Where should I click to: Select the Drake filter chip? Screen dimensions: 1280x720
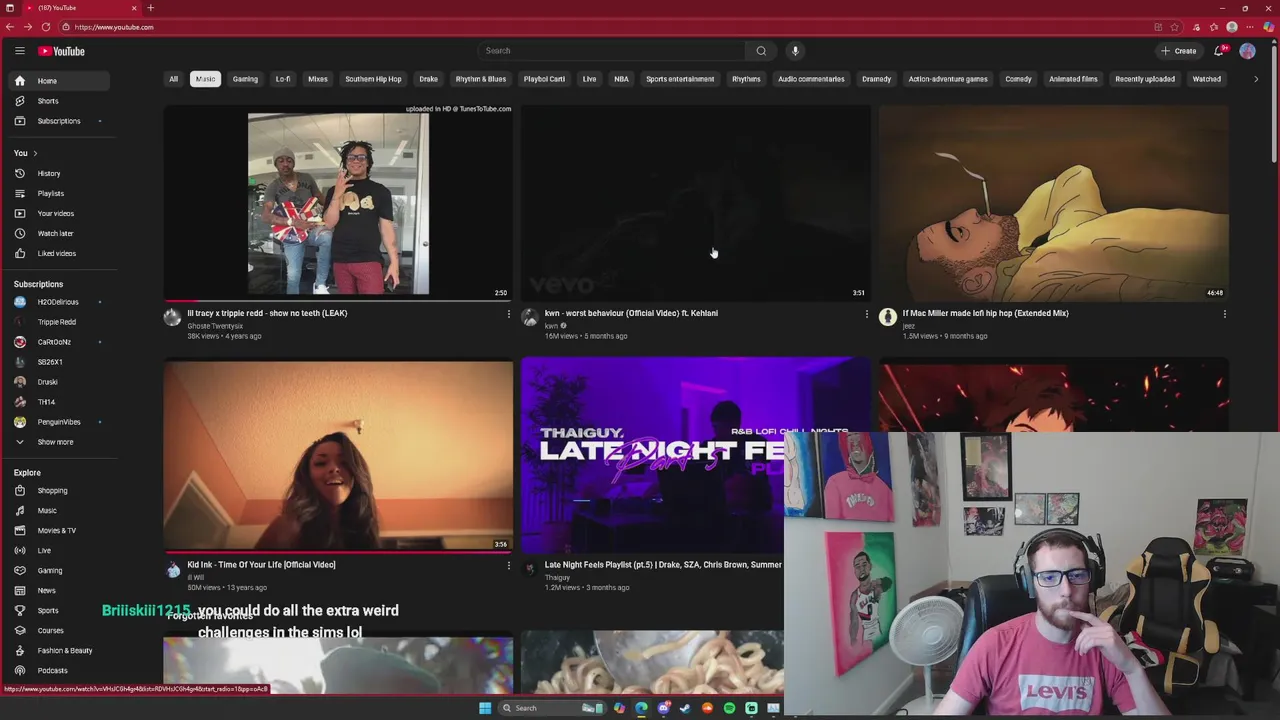[x=428, y=79]
